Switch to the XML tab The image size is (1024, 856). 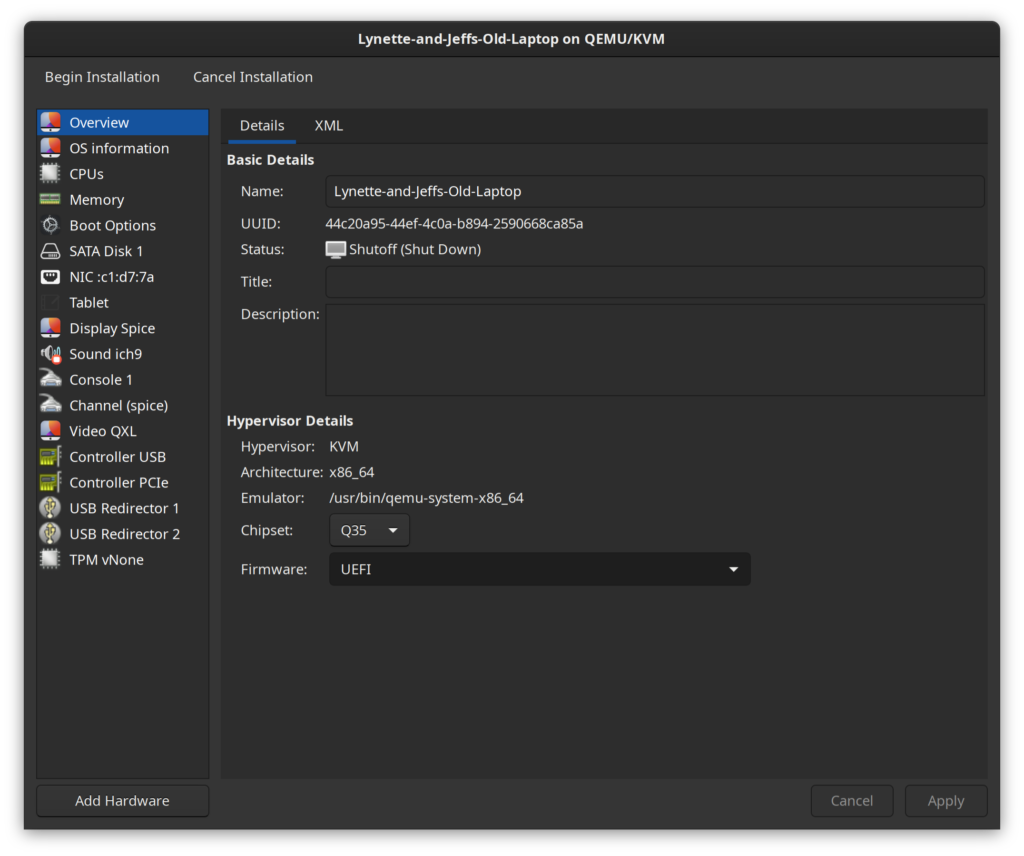click(328, 126)
